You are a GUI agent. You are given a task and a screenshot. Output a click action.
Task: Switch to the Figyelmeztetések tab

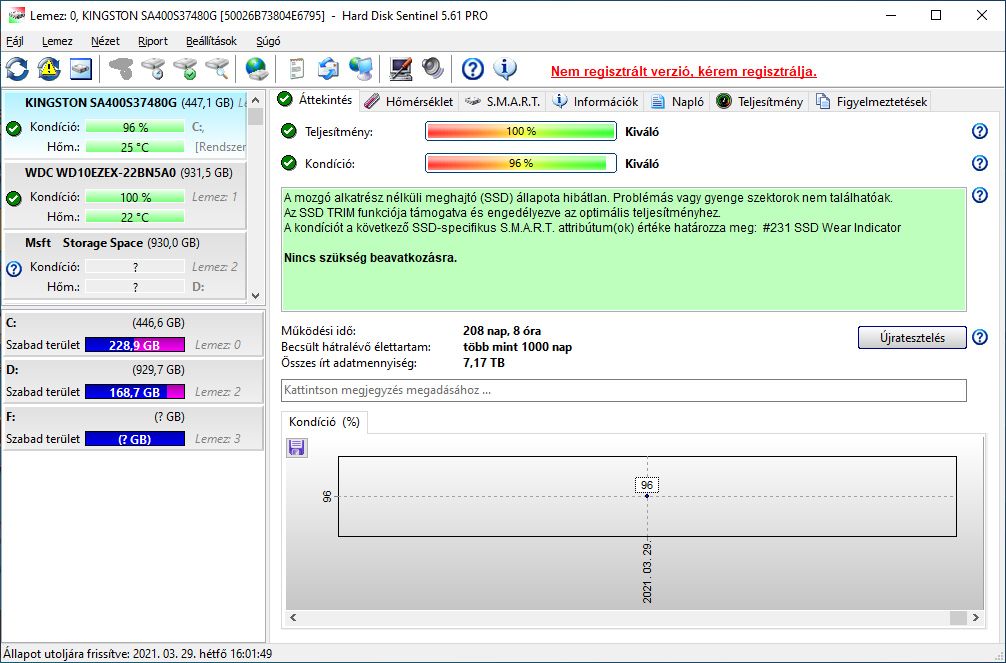(x=871, y=101)
